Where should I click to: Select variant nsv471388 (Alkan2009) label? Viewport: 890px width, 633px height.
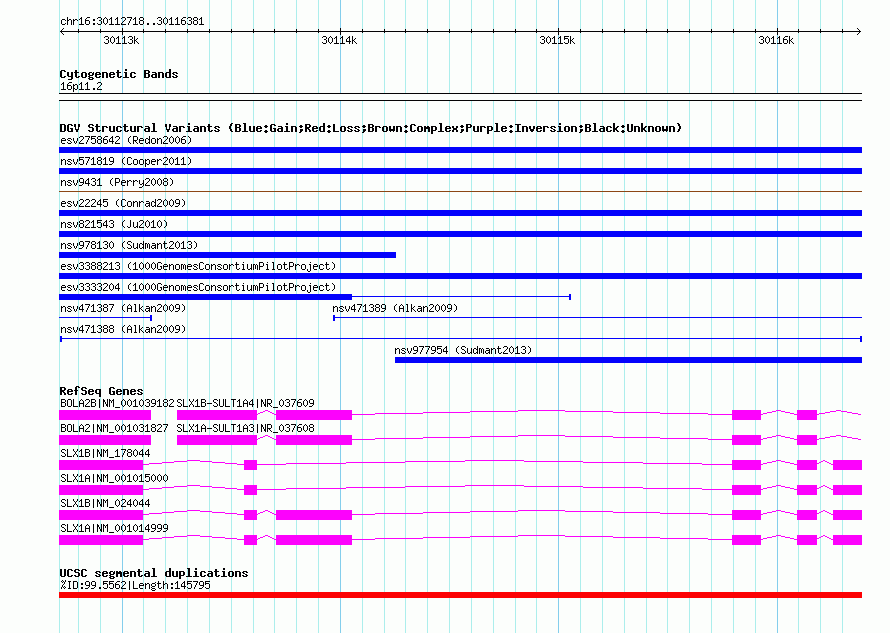tap(123, 329)
